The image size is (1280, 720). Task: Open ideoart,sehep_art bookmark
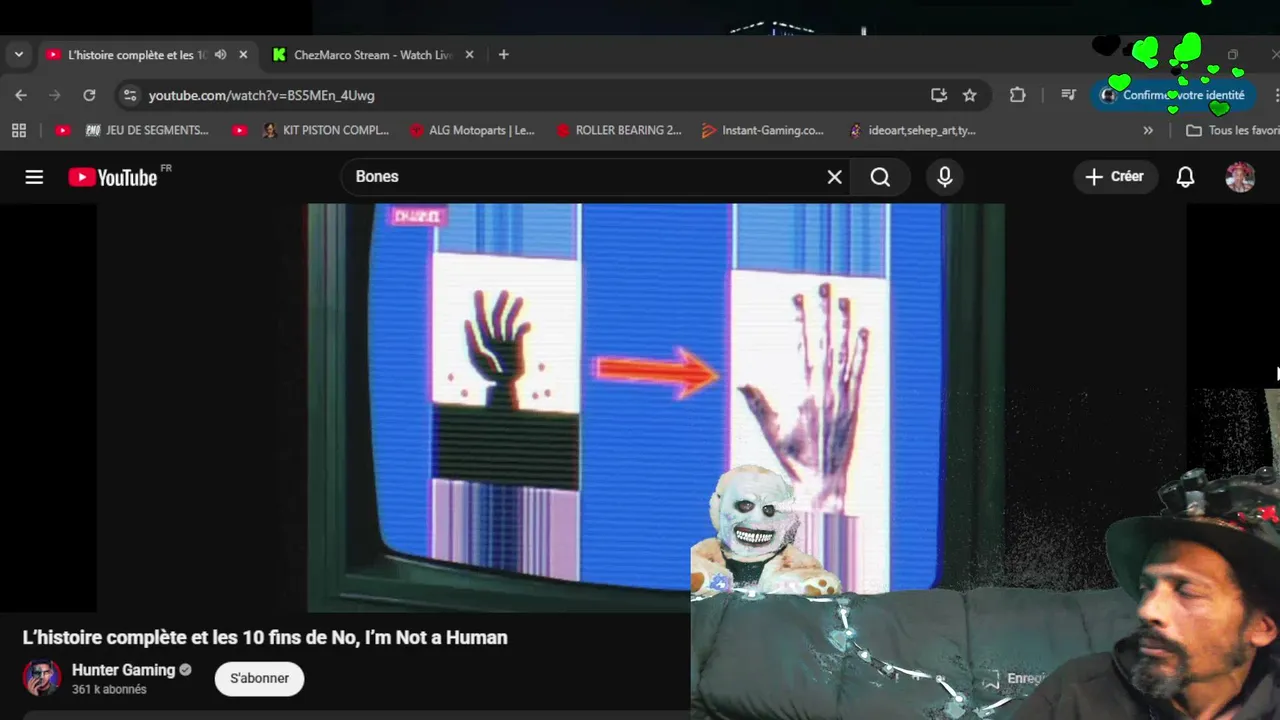[912, 130]
